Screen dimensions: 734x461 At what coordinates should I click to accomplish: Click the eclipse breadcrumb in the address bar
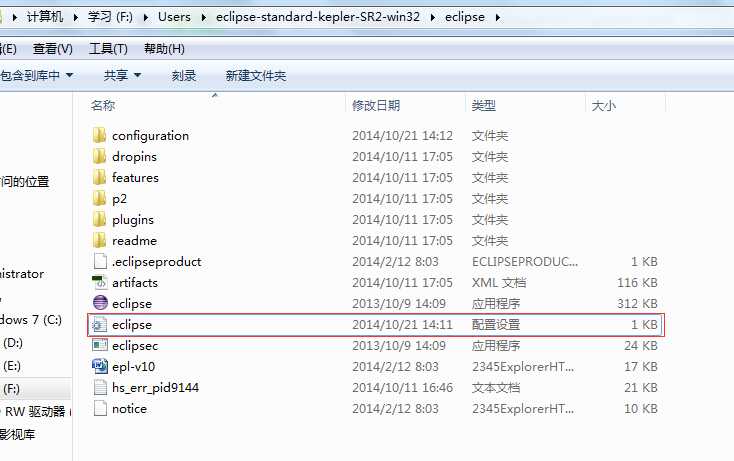pos(465,17)
